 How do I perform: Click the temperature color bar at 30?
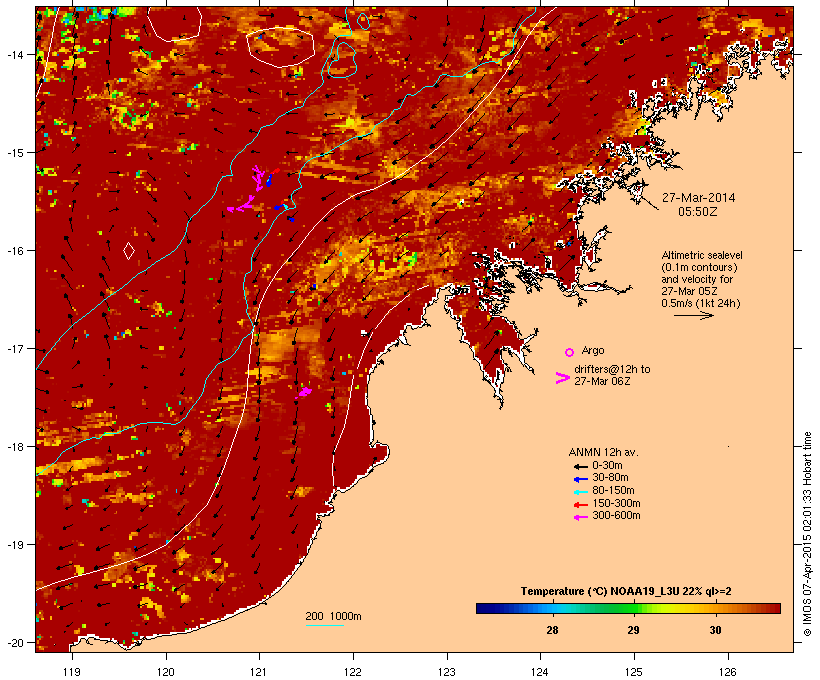coord(715,608)
